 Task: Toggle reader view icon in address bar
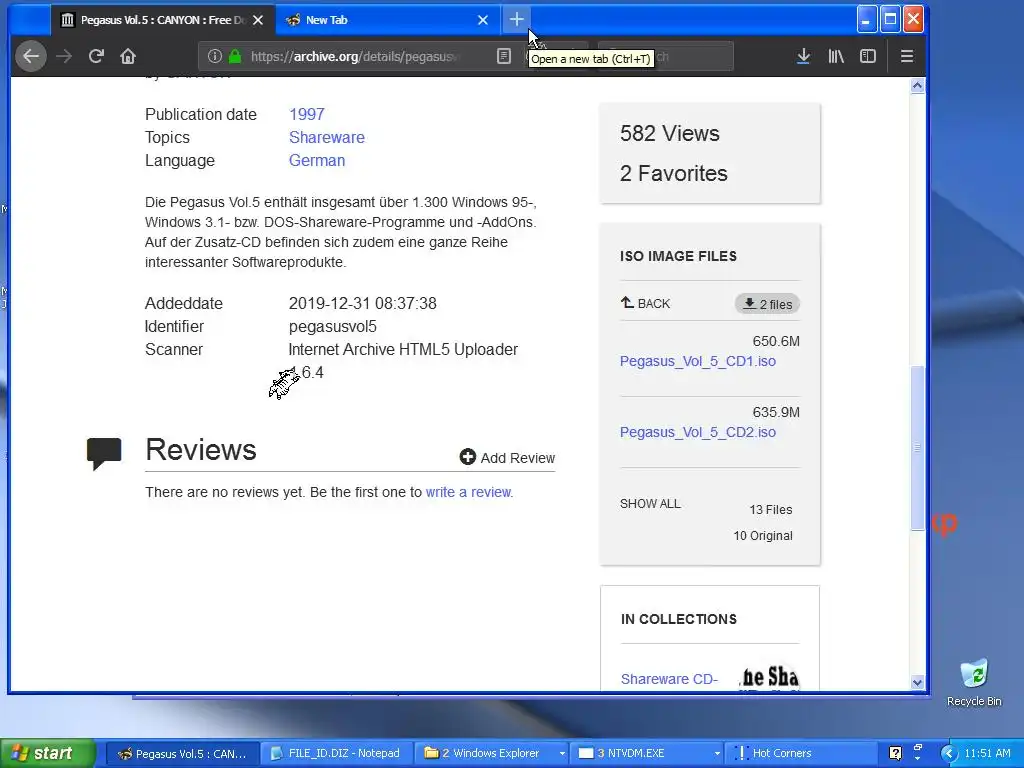[x=504, y=56]
